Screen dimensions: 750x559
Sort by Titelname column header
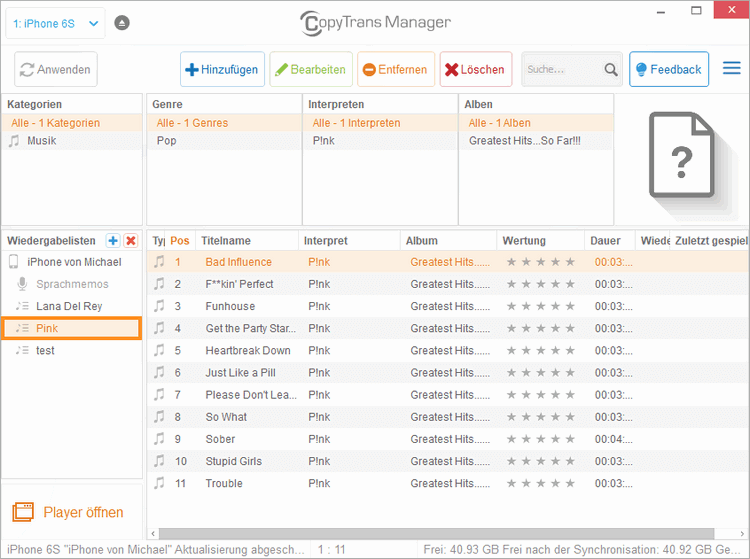[246, 241]
